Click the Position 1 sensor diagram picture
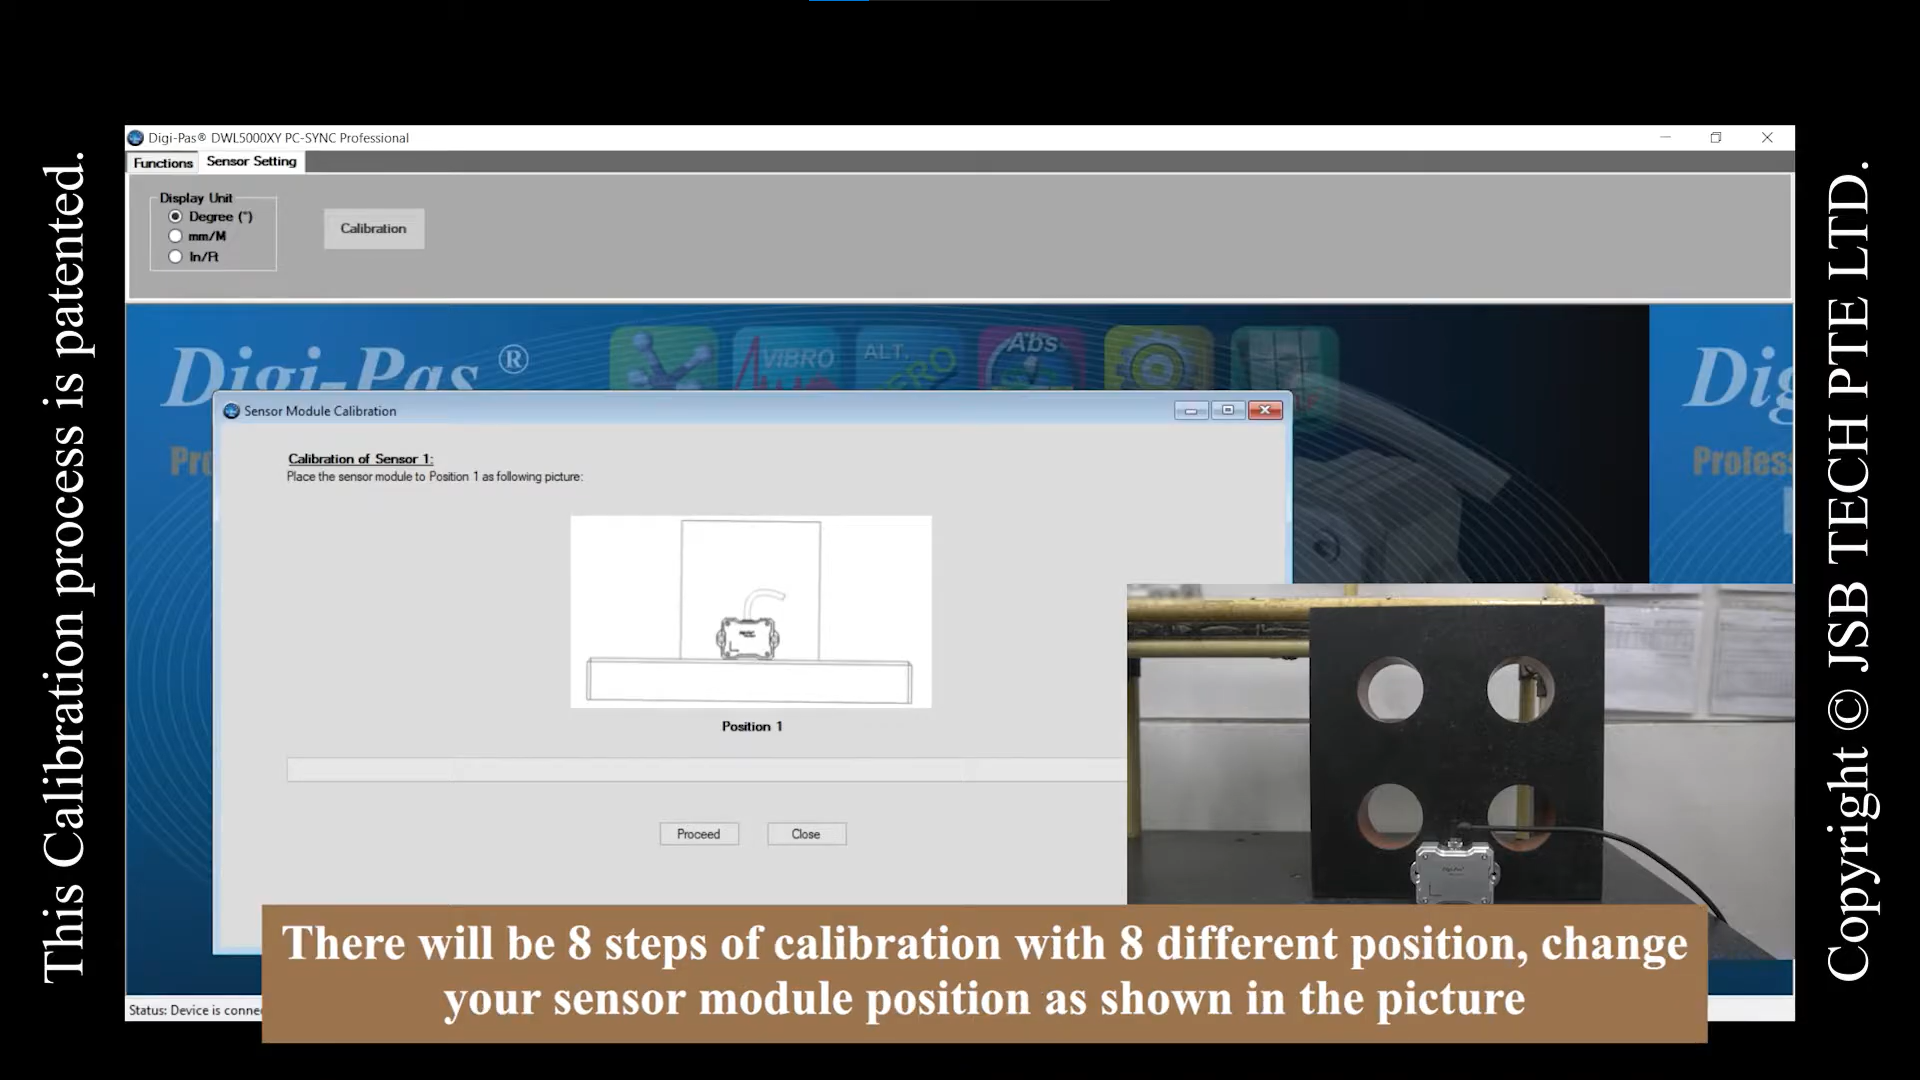1920x1080 pixels. [x=750, y=611]
